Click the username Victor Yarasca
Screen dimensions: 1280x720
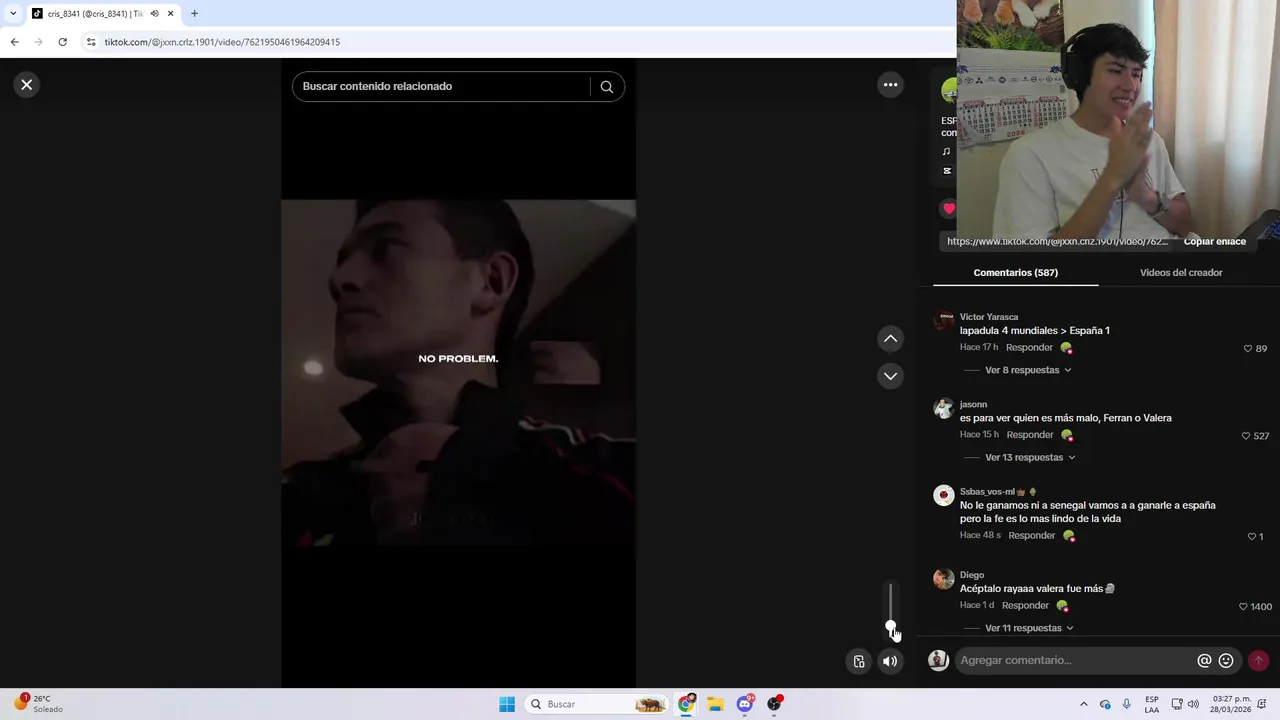click(x=989, y=317)
